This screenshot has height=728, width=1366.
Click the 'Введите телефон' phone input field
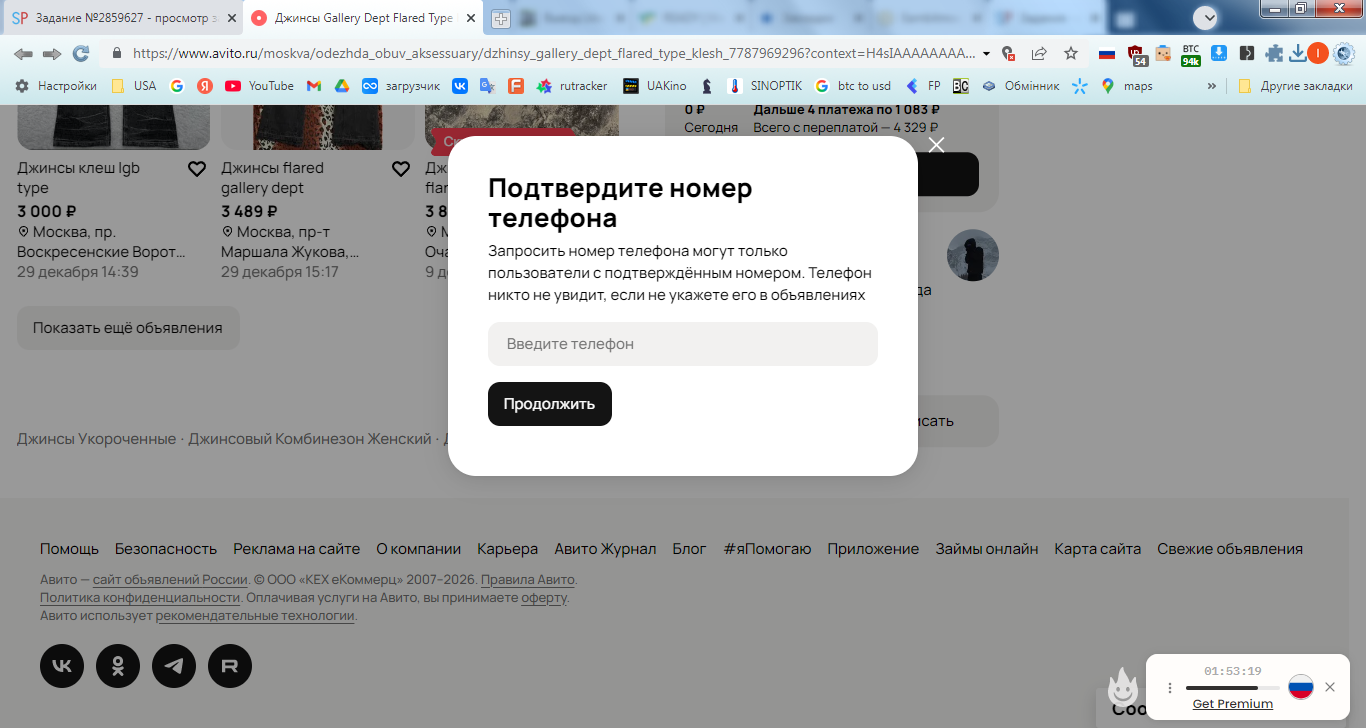pos(683,344)
